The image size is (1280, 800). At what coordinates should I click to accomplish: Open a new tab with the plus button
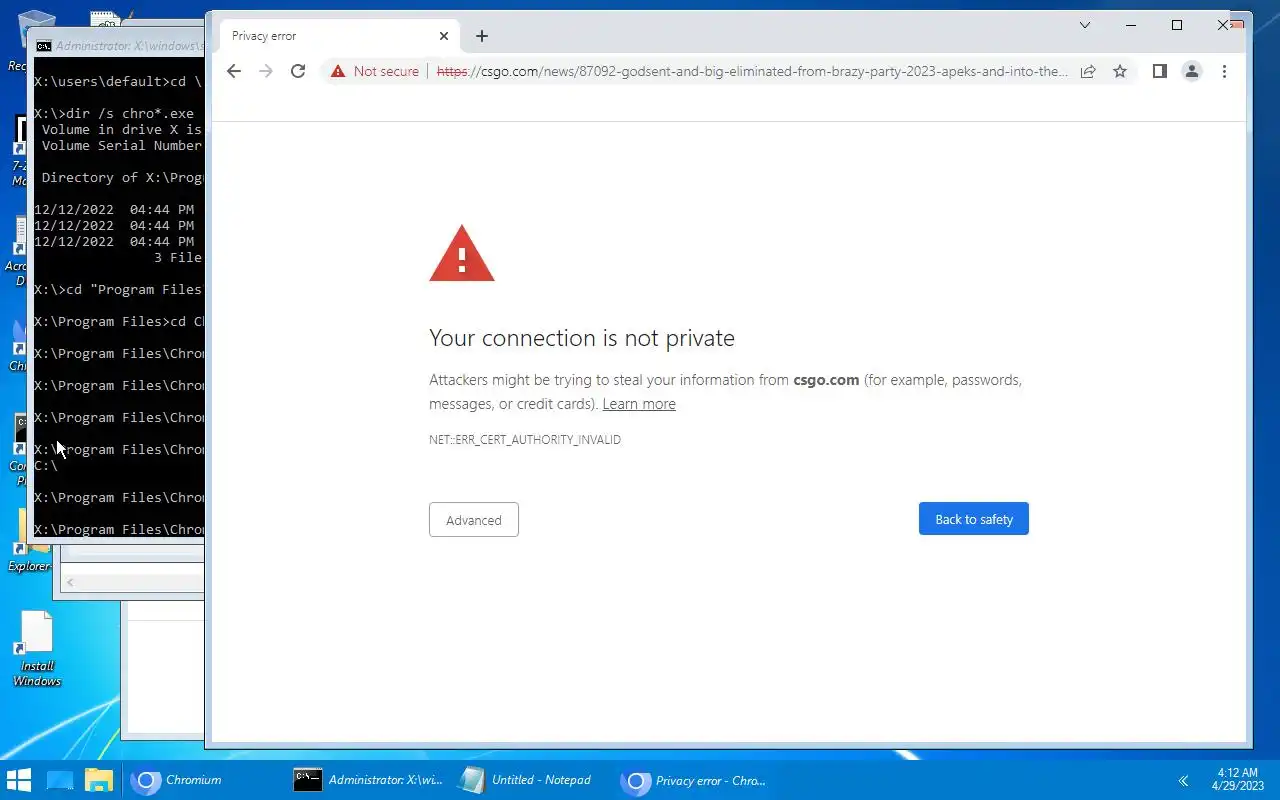pos(482,36)
